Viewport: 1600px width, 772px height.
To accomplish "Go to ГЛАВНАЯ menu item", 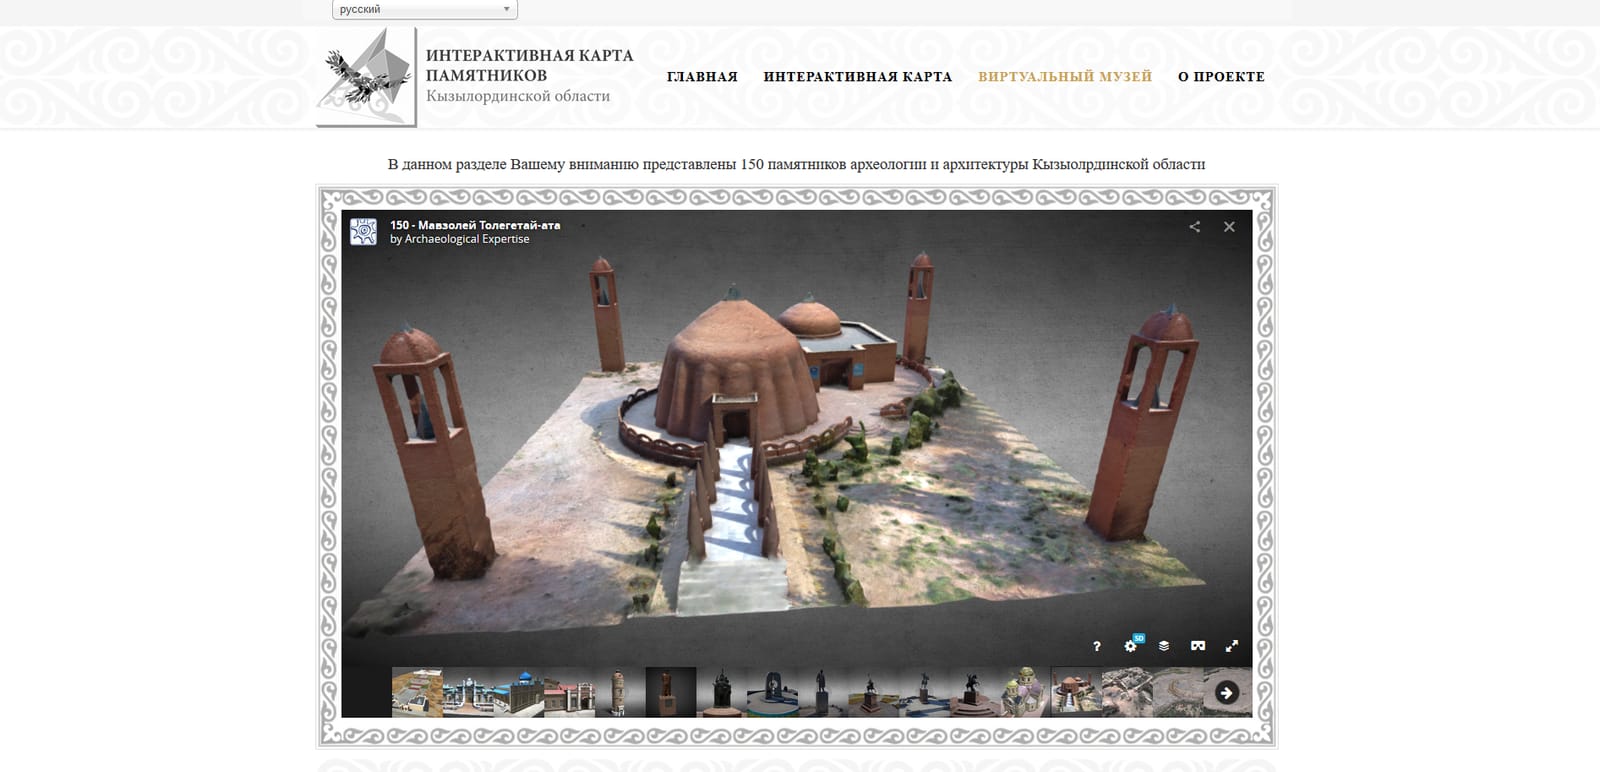I will tap(702, 77).
